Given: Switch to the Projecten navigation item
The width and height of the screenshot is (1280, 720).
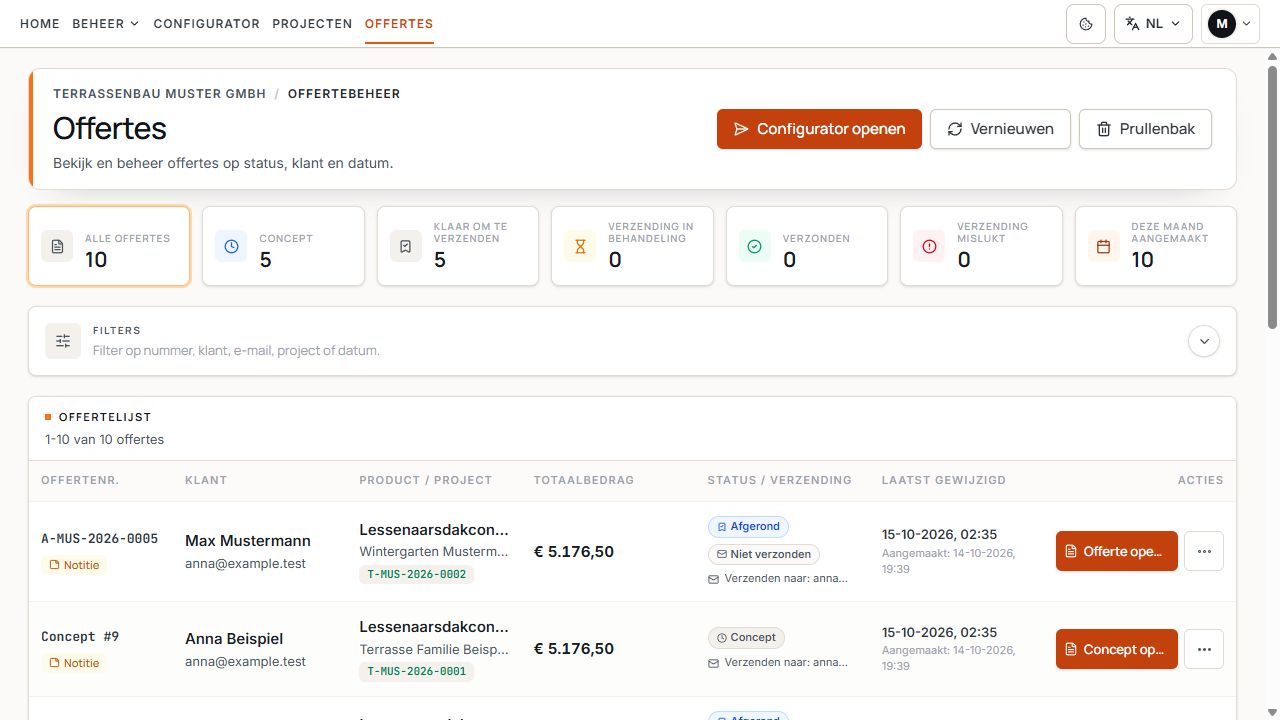Looking at the screenshot, I should tap(312, 24).
